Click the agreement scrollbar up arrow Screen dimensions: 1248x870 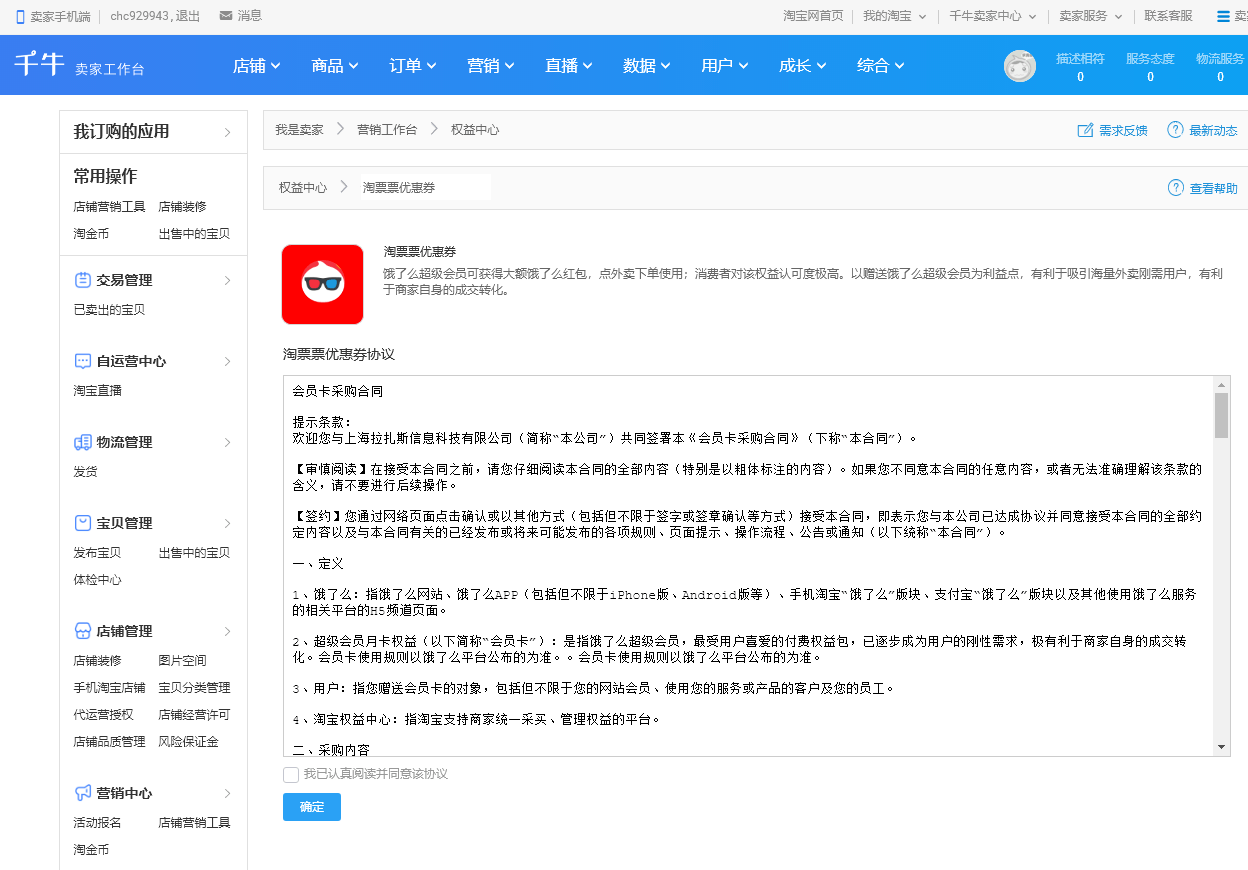pos(1222,385)
